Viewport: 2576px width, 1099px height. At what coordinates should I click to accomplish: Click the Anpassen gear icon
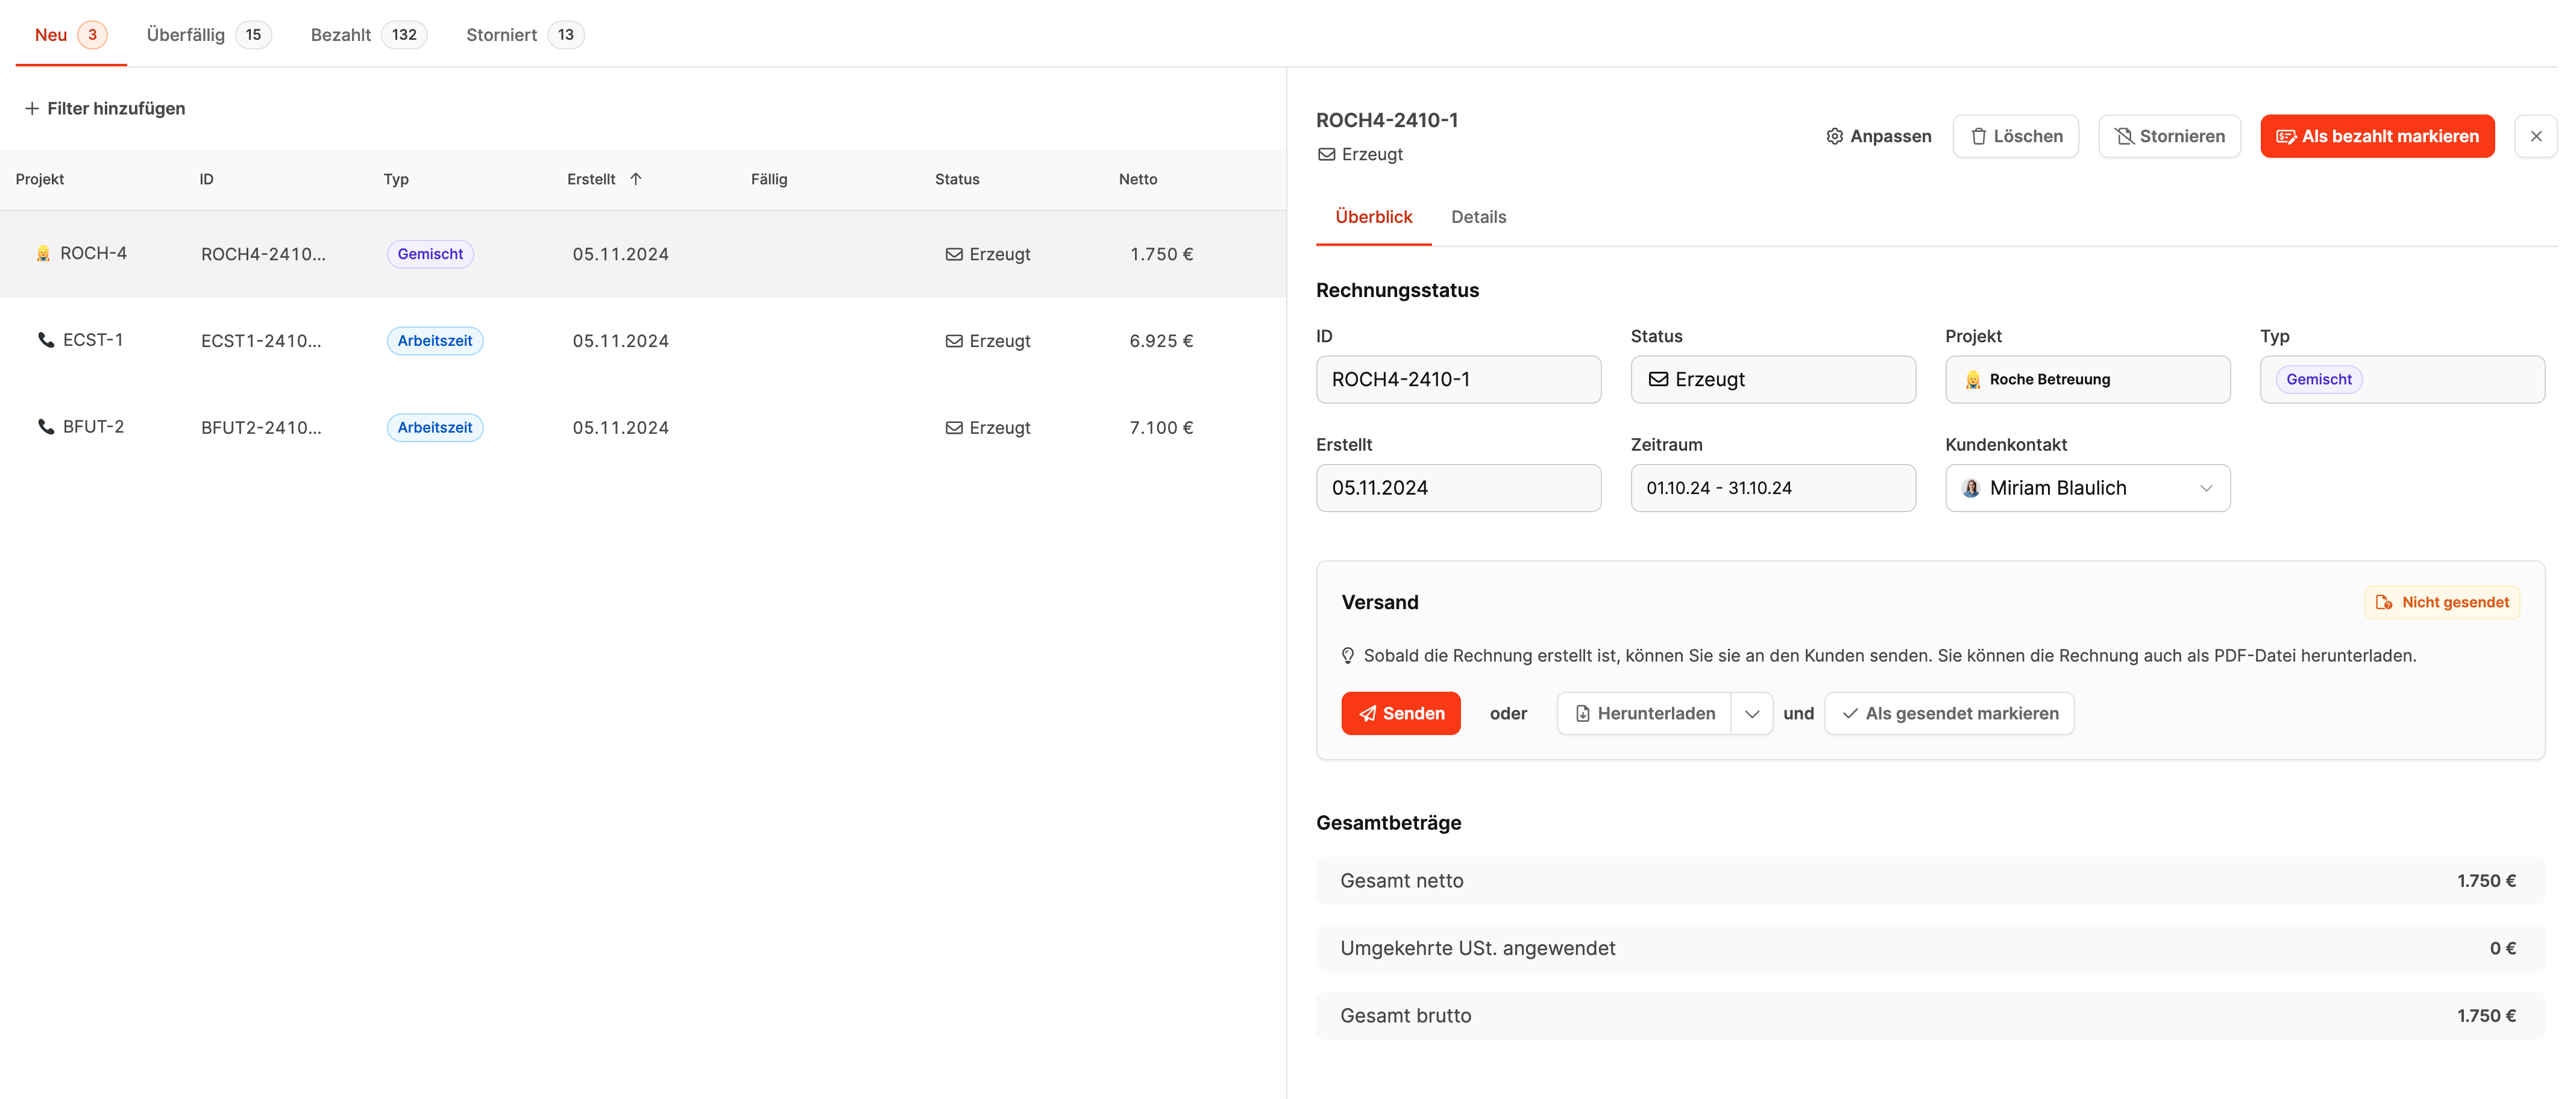click(1834, 136)
